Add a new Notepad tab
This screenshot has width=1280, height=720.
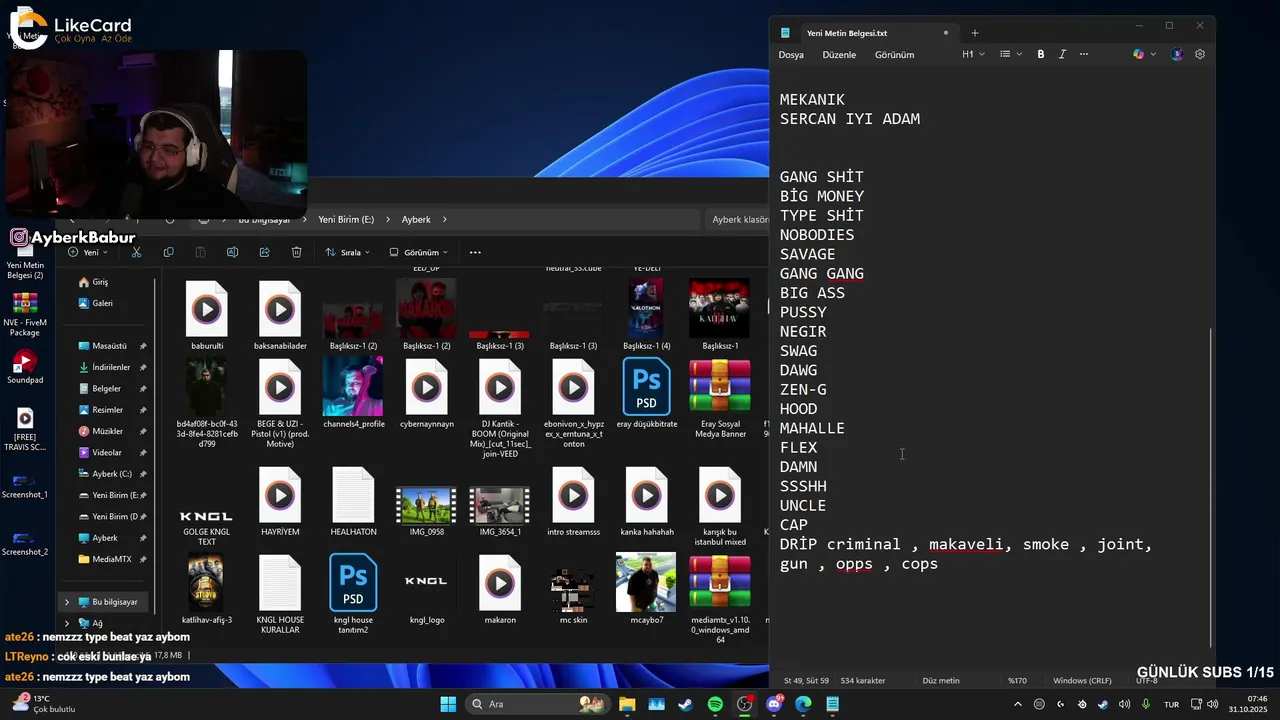[975, 33]
